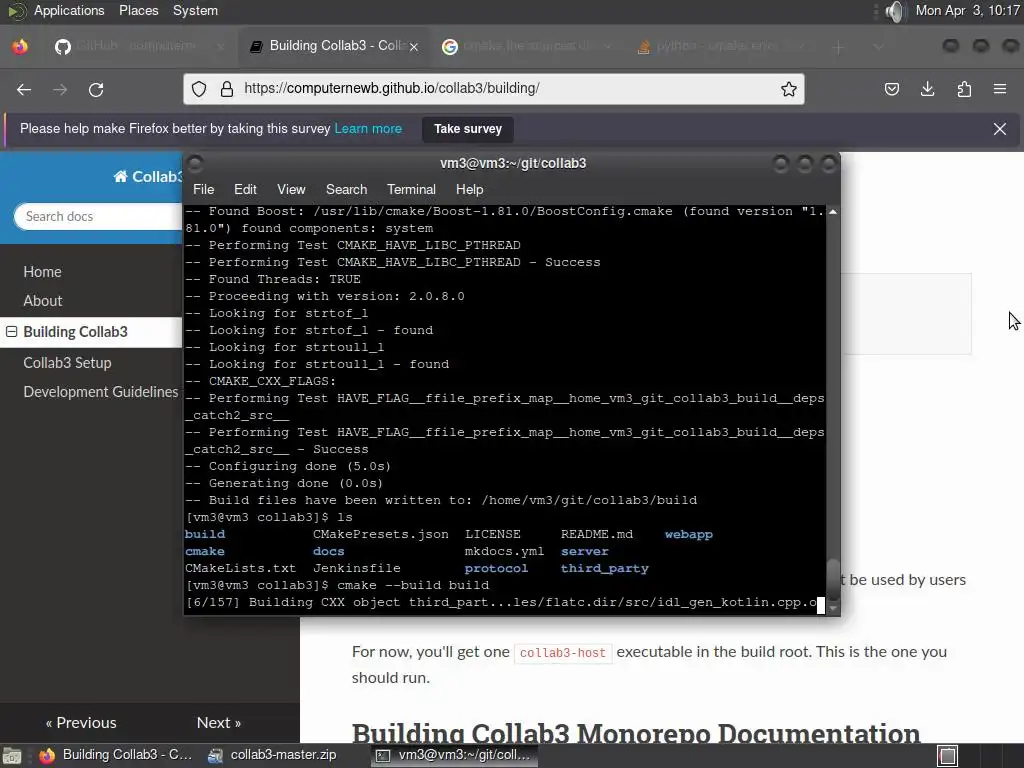Open Firefox downloads panel
1024x768 pixels.
927,89
